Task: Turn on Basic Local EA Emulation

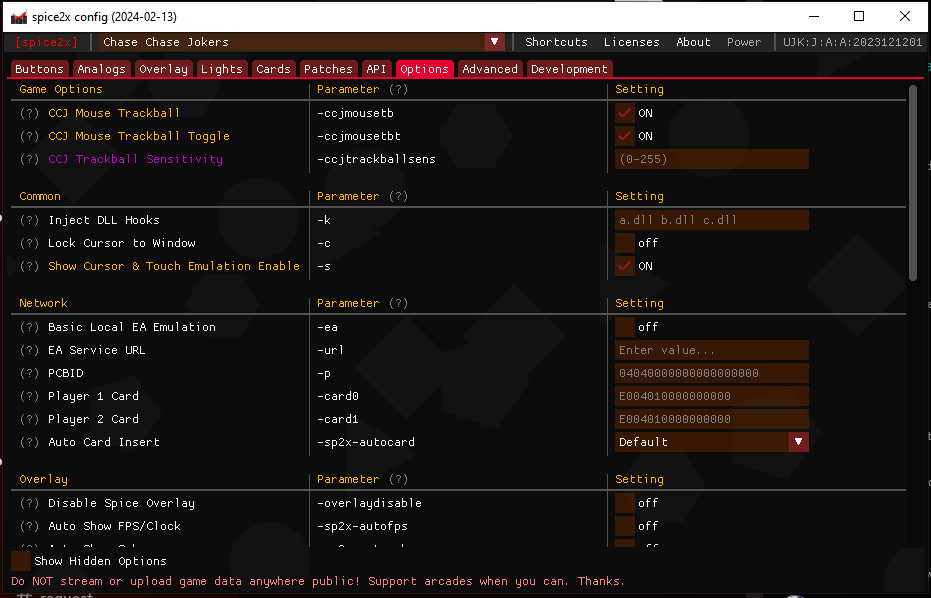Action: pyautogui.click(x=625, y=327)
